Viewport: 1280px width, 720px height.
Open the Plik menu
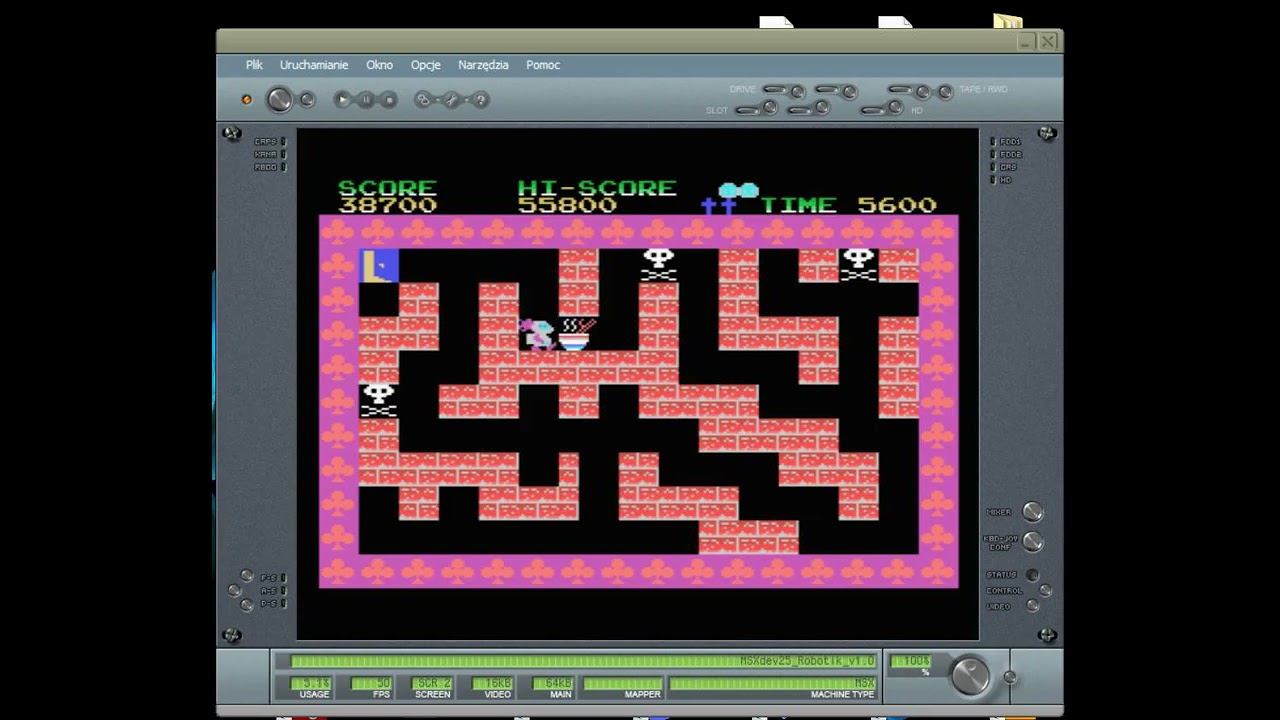(254, 65)
